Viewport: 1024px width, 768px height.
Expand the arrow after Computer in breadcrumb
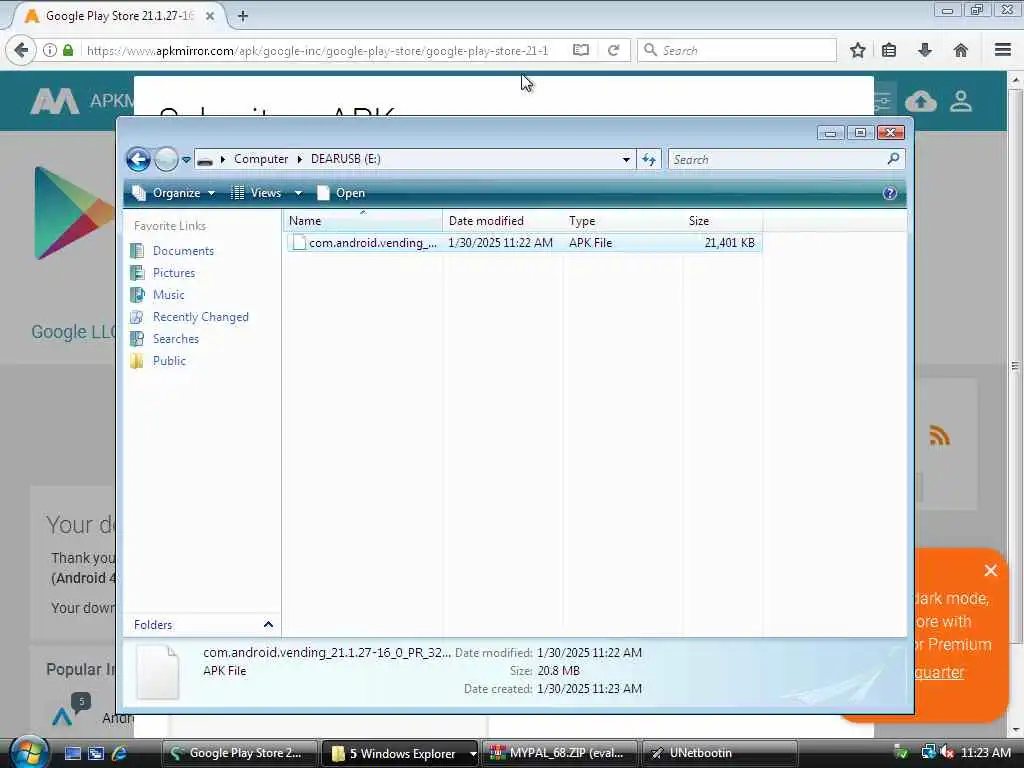click(300, 159)
